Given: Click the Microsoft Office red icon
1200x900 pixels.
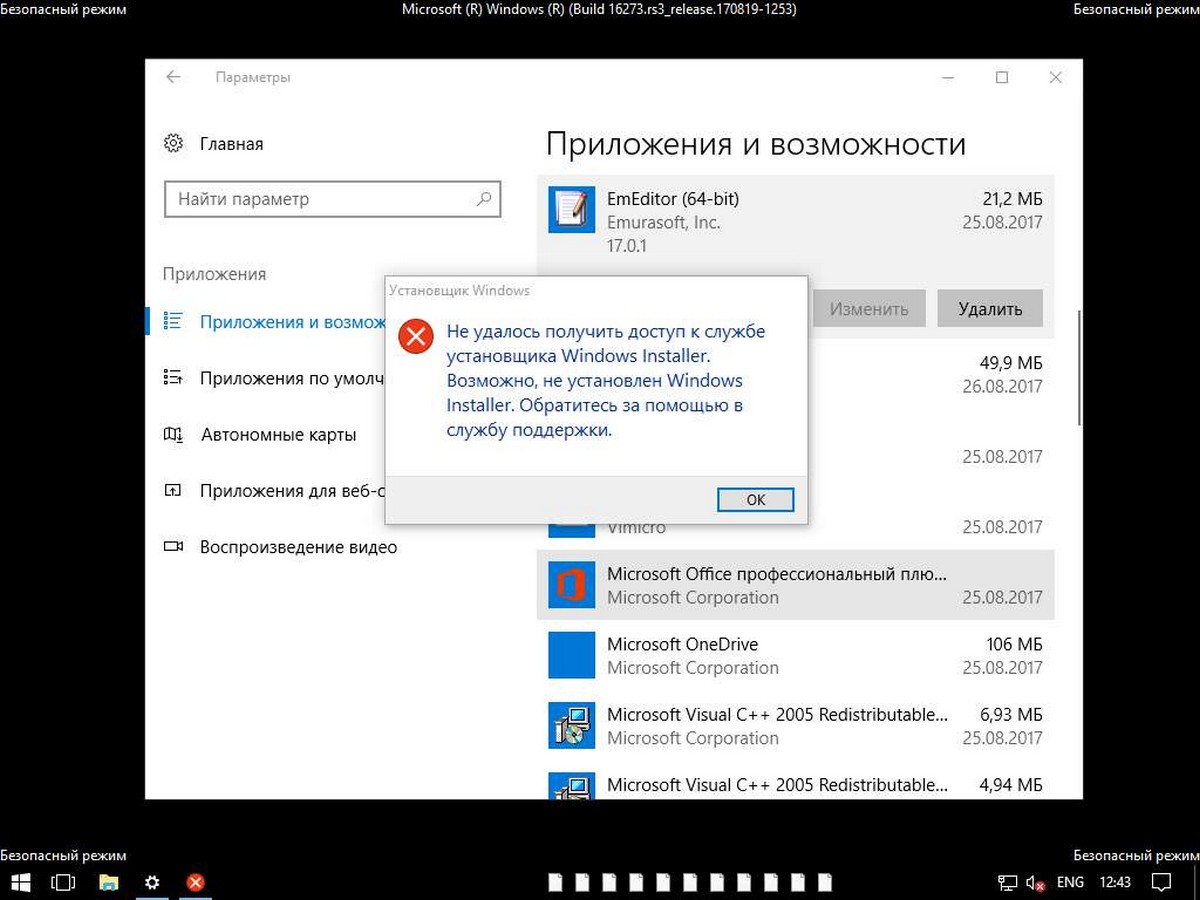Looking at the screenshot, I should [x=571, y=585].
